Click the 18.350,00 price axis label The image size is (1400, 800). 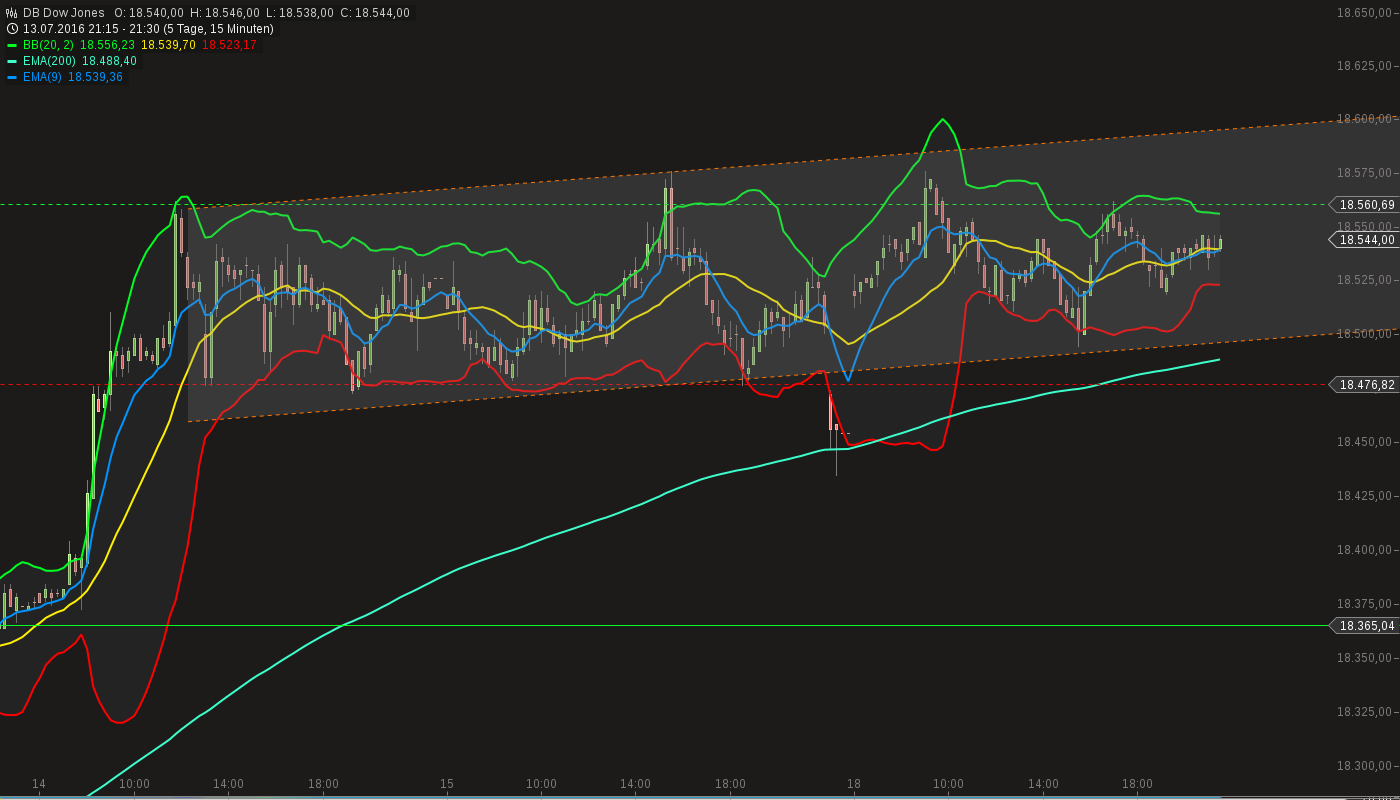1366,658
